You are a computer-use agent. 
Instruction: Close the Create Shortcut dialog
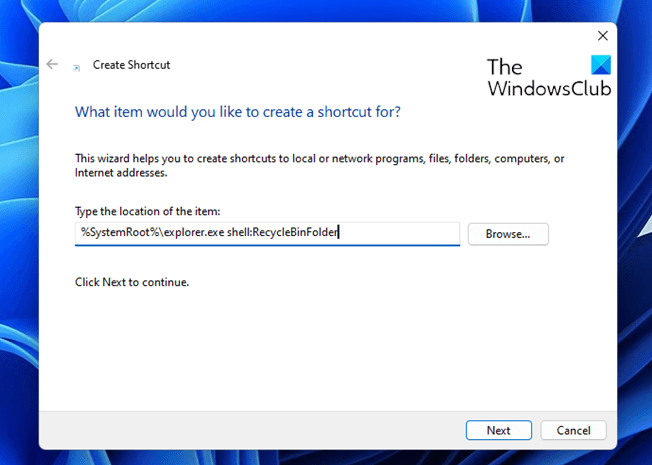point(601,35)
